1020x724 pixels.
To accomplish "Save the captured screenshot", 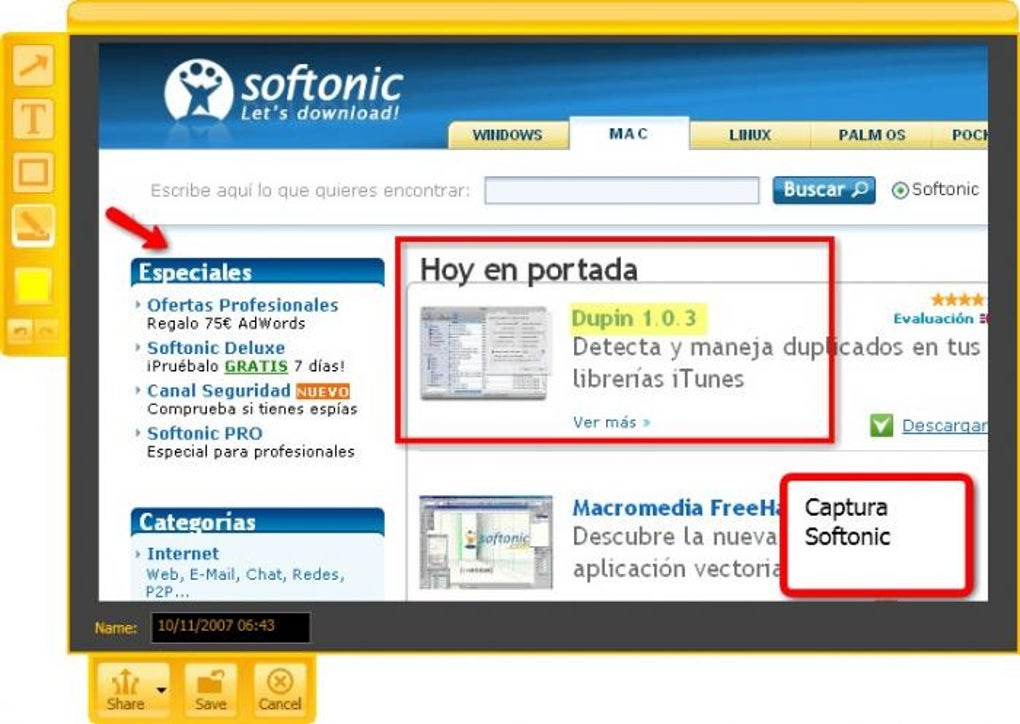I will [x=211, y=691].
